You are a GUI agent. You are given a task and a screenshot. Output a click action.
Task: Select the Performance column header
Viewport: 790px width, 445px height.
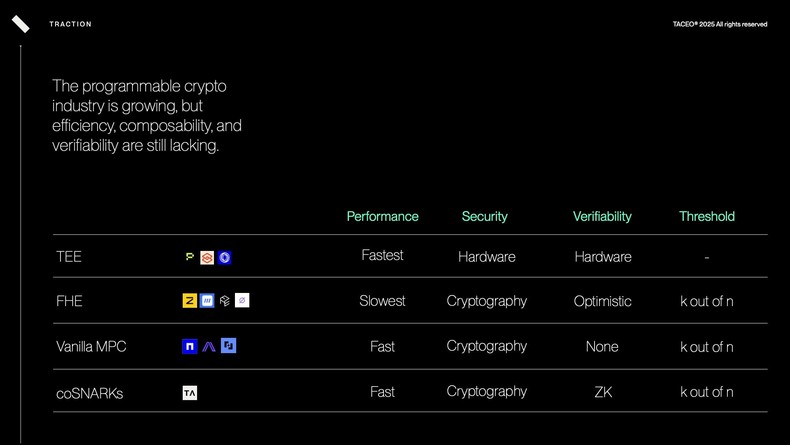382,216
